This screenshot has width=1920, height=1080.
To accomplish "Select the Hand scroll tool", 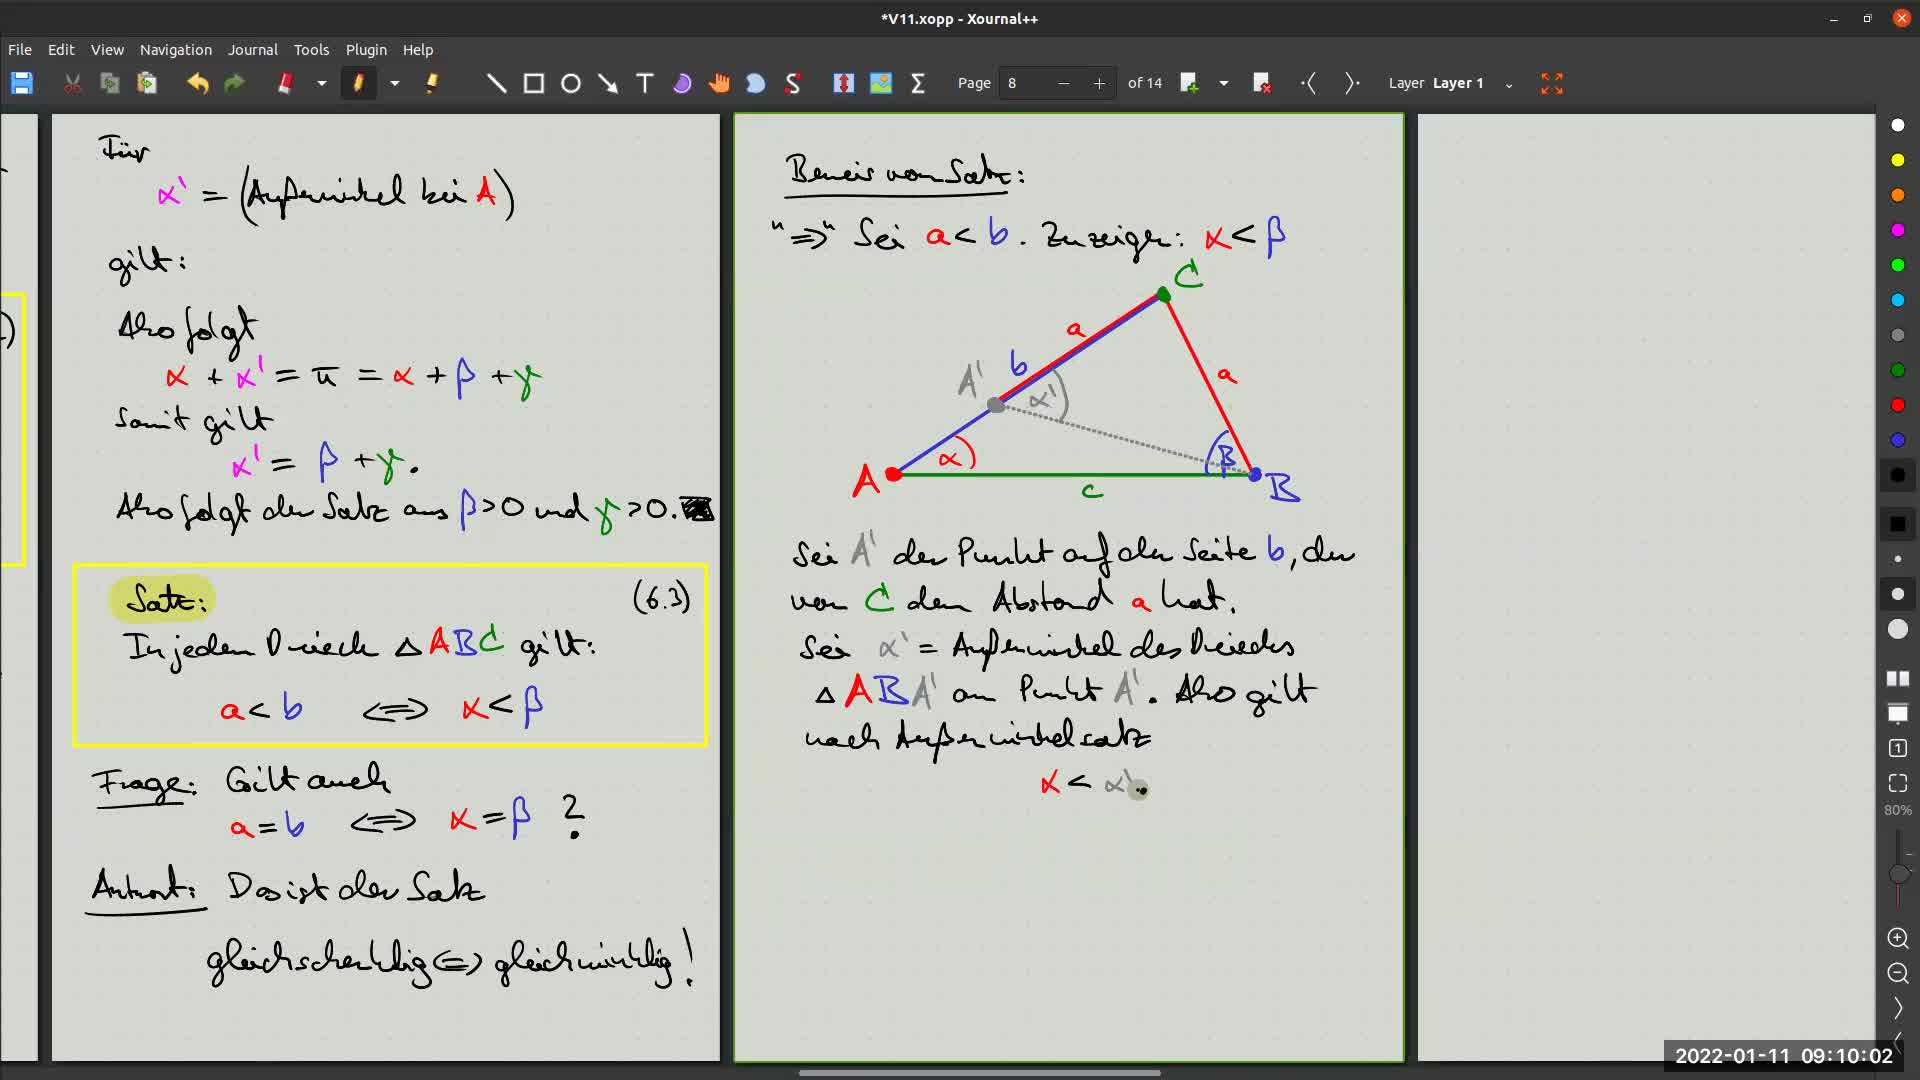I will tap(719, 84).
